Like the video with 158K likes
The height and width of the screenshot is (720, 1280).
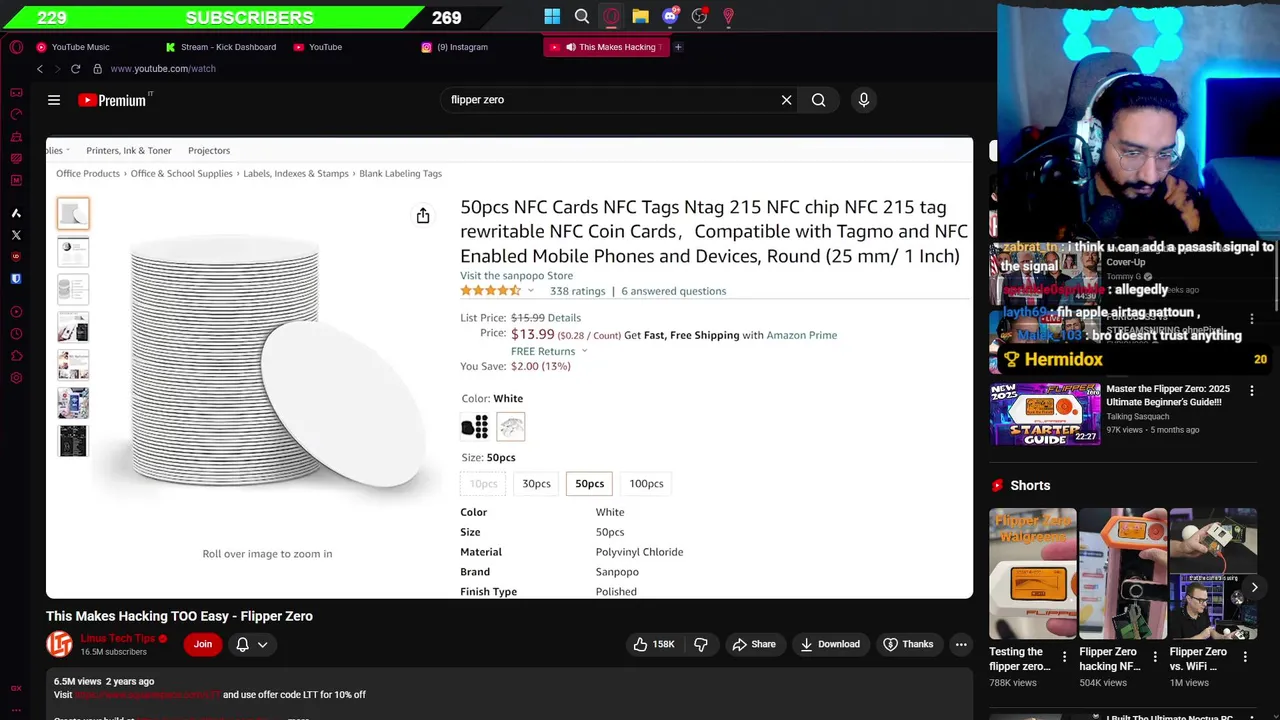(x=653, y=644)
